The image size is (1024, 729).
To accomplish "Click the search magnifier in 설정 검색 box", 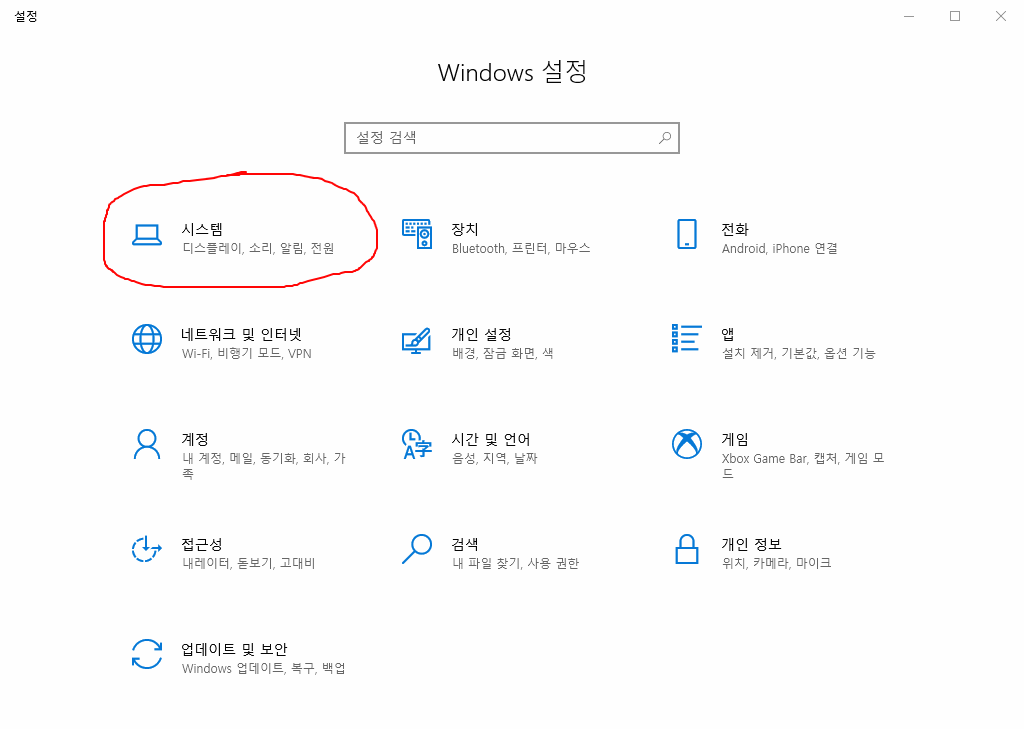I will coord(665,138).
